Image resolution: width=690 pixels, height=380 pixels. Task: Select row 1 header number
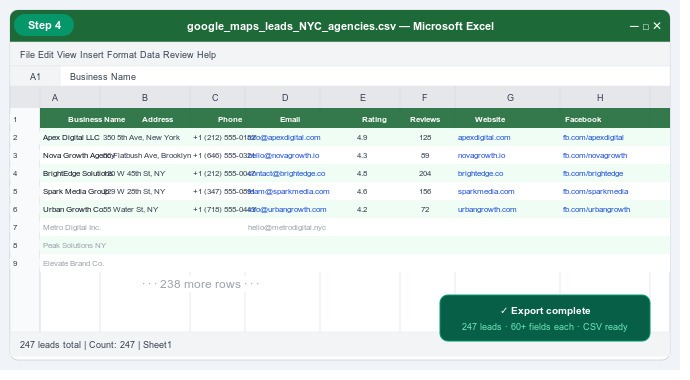tap(15, 120)
